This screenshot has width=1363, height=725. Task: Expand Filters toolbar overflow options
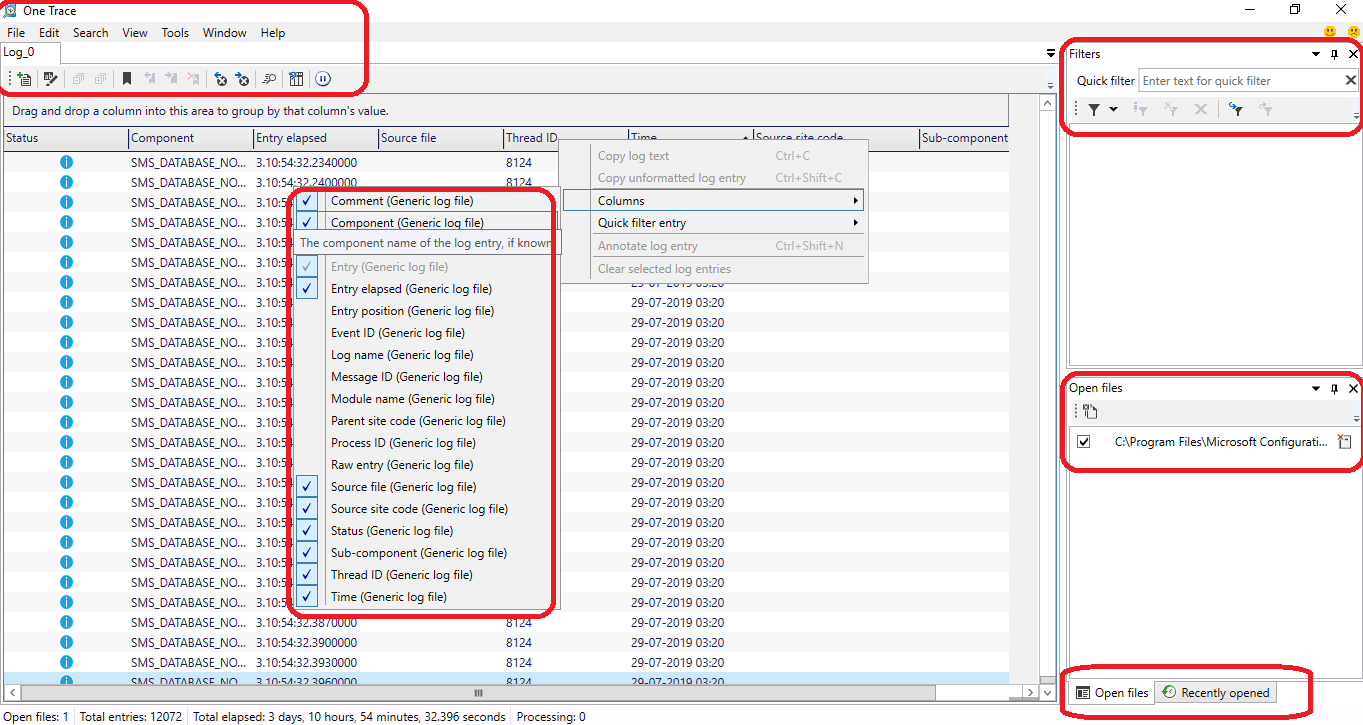[1357, 115]
